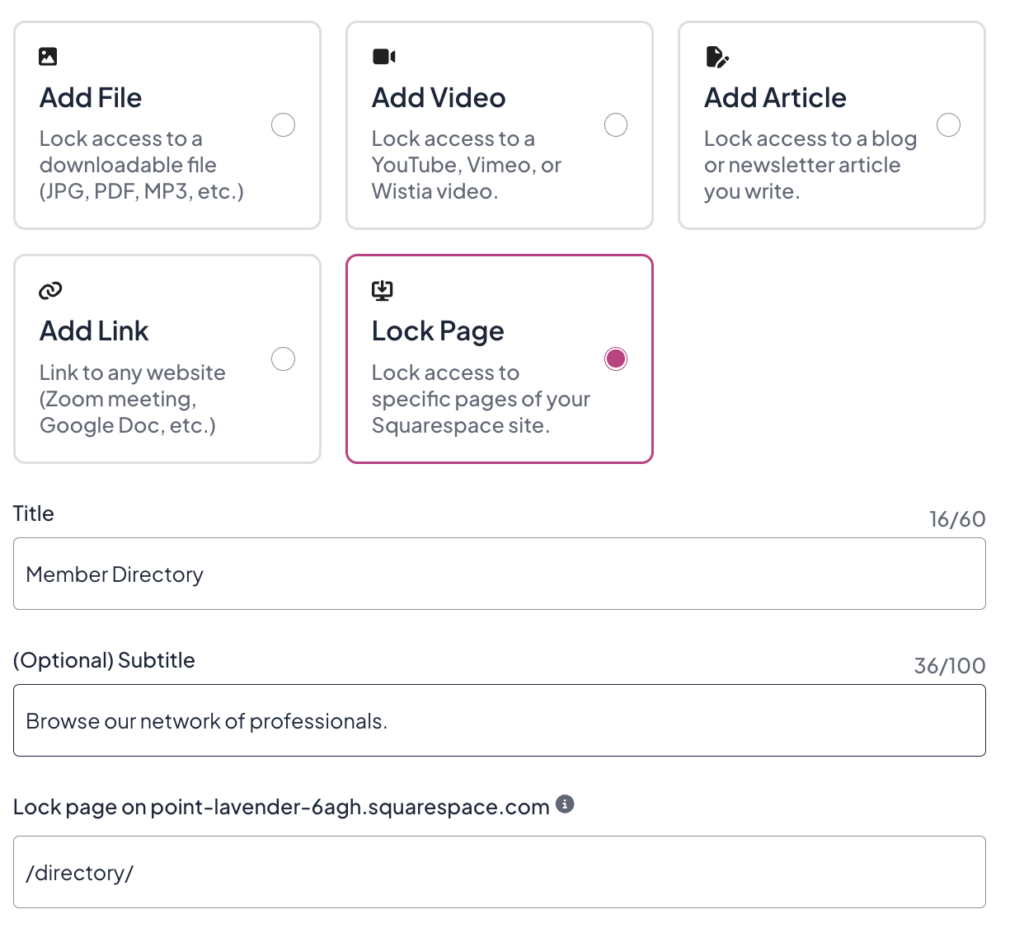
Task: Click the chain link icon on the Add Link card
Action: click(49, 289)
